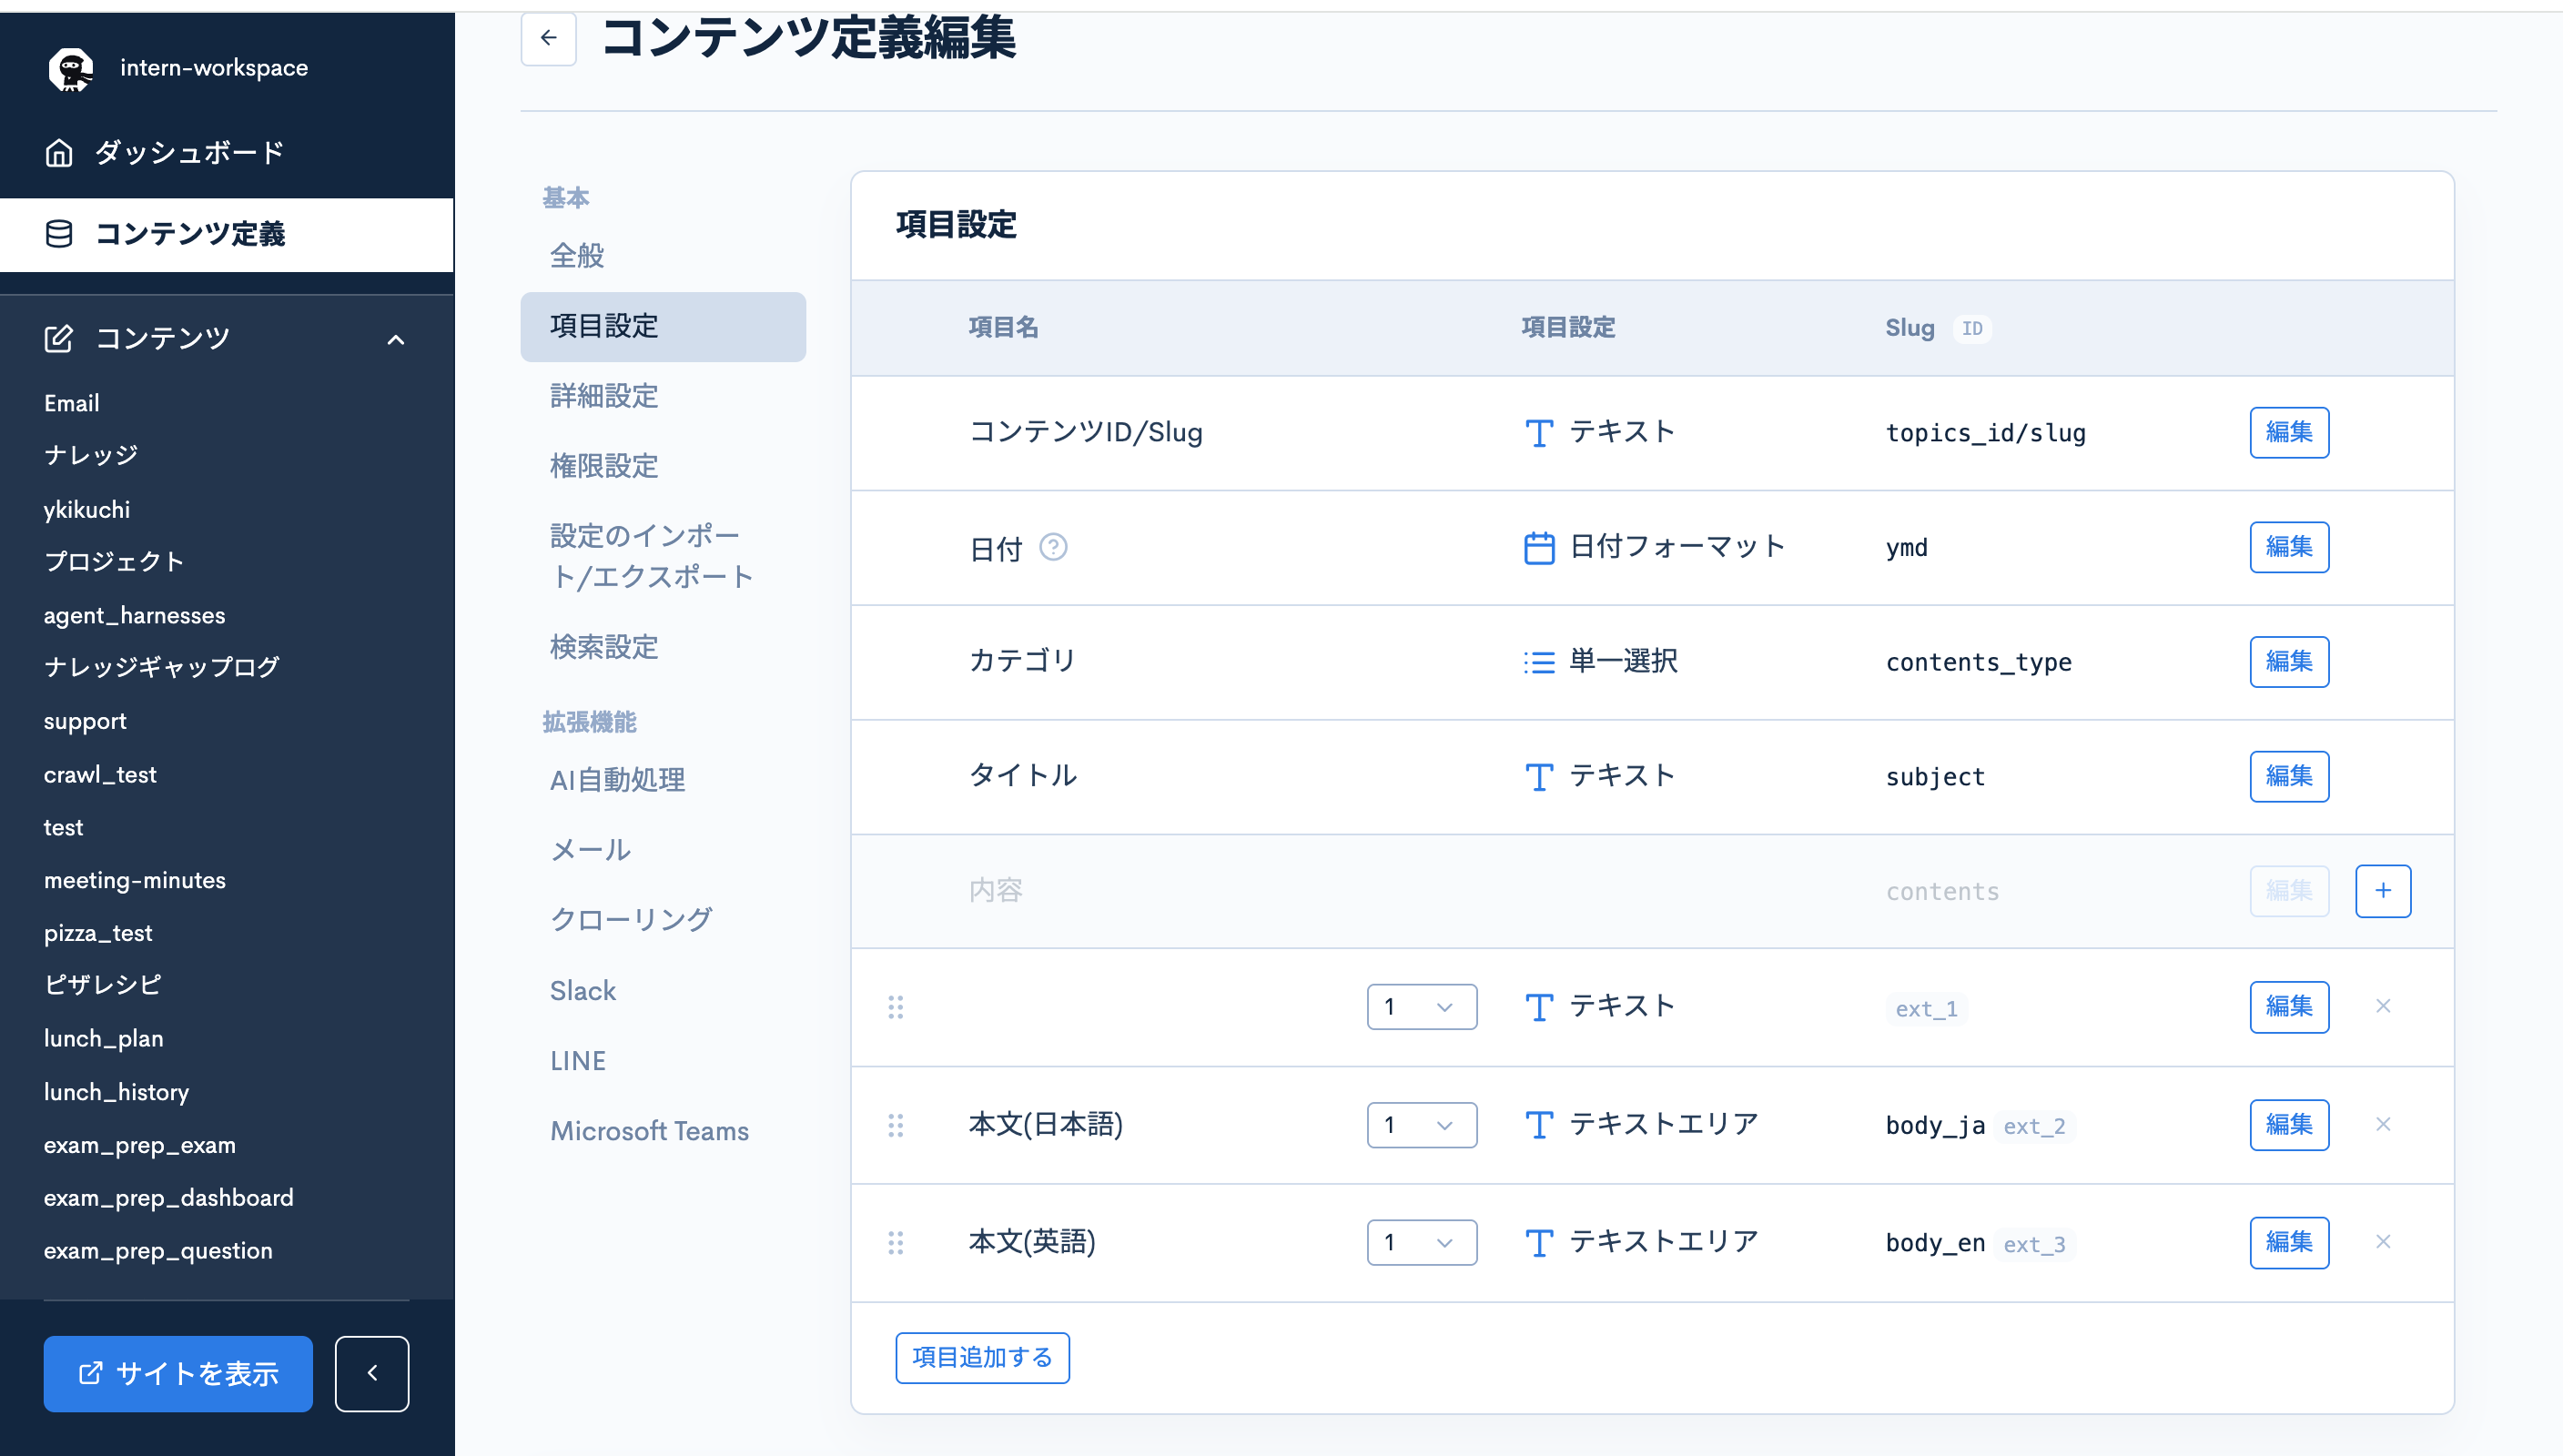The height and width of the screenshot is (1456, 2563).
Task: Click the help question icon next to 日付
Action: point(1053,547)
